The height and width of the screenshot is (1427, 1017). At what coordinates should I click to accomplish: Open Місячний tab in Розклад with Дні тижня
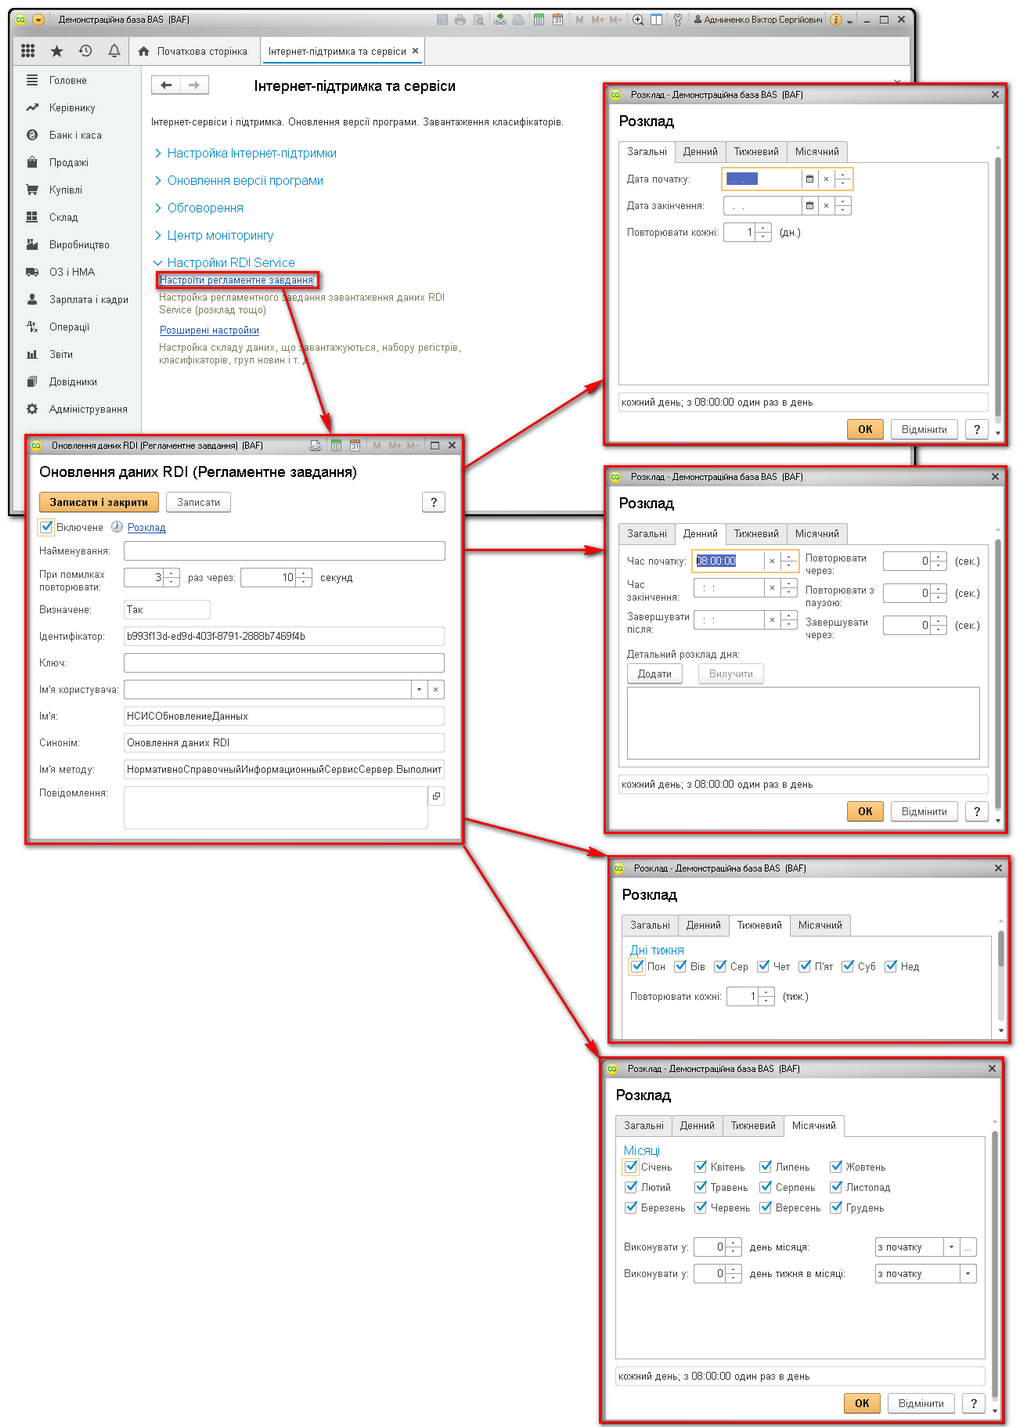click(820, 925)
